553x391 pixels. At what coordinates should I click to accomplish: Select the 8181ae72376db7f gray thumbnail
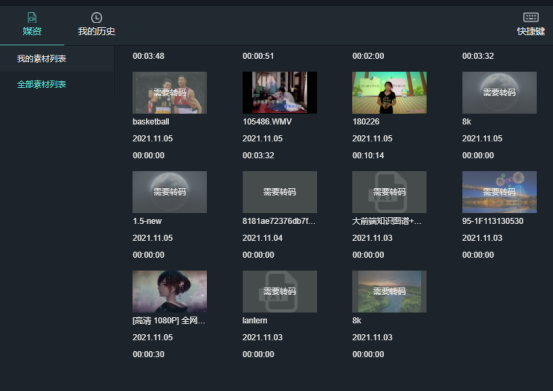click(280, 192)
